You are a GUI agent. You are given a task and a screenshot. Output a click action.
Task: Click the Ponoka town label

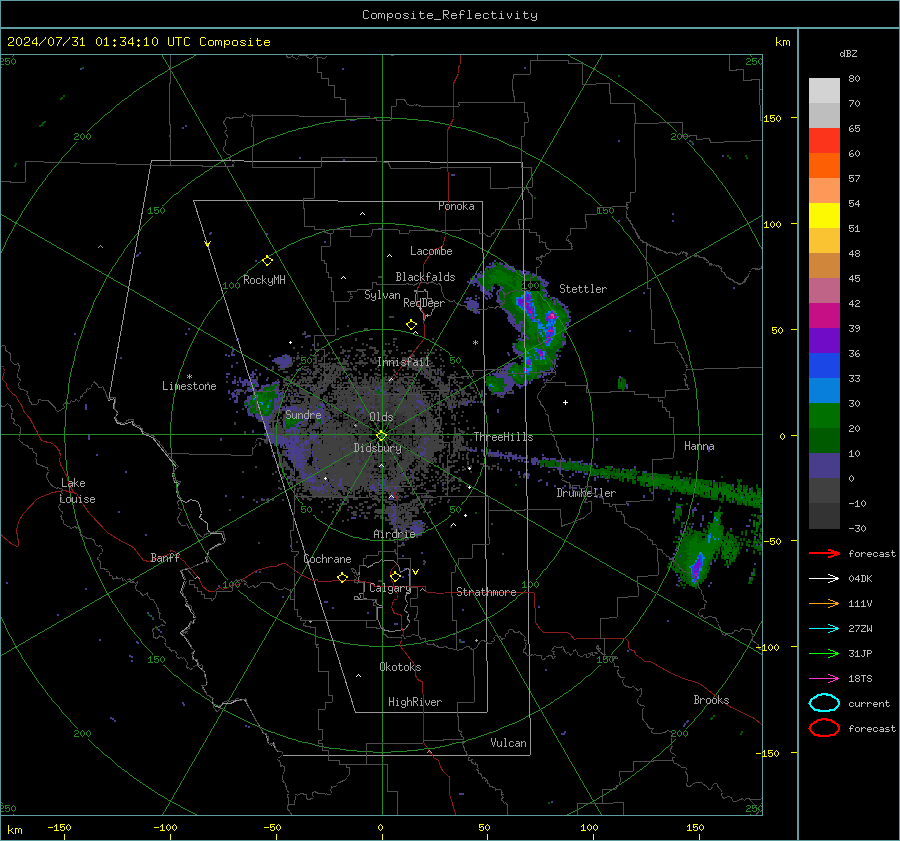456,206
